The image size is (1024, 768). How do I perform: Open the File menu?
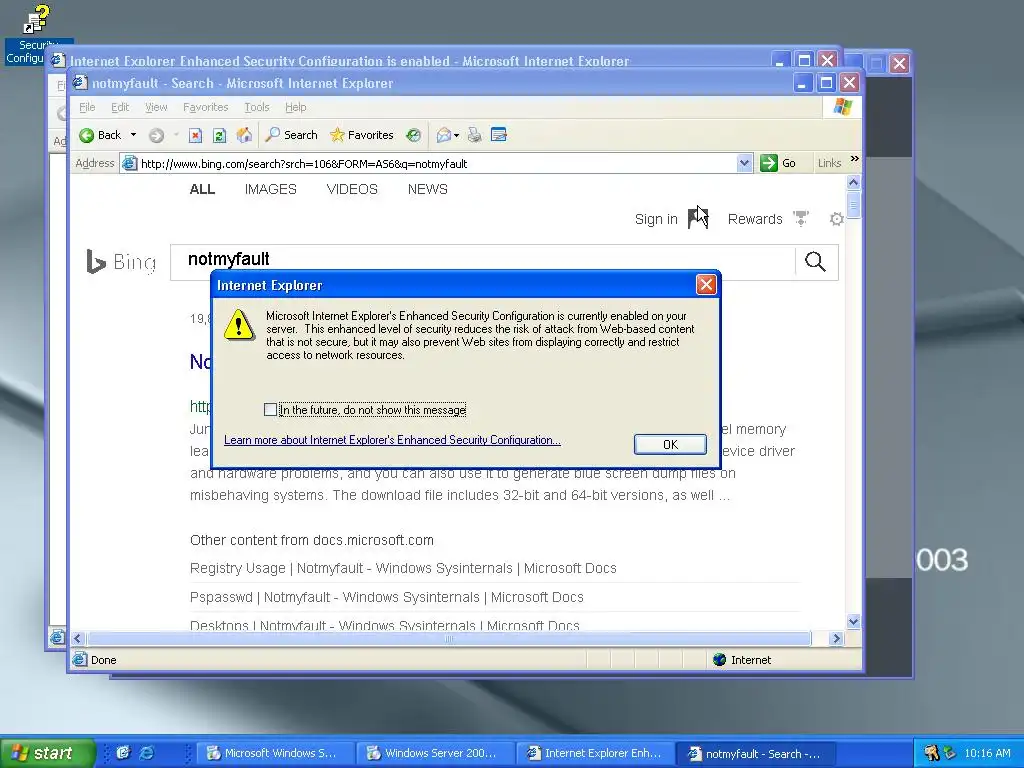click(x=87, y=107)
